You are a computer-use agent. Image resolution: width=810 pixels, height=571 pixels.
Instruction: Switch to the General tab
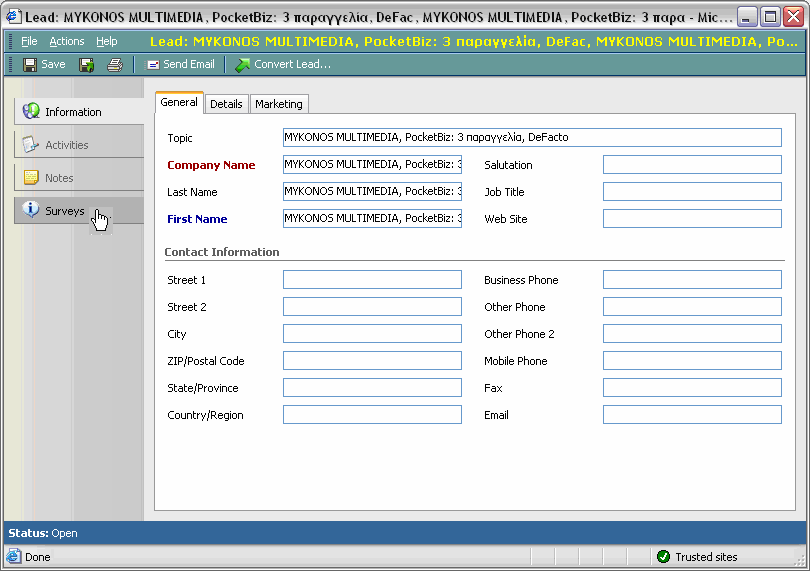click(179, 102)
